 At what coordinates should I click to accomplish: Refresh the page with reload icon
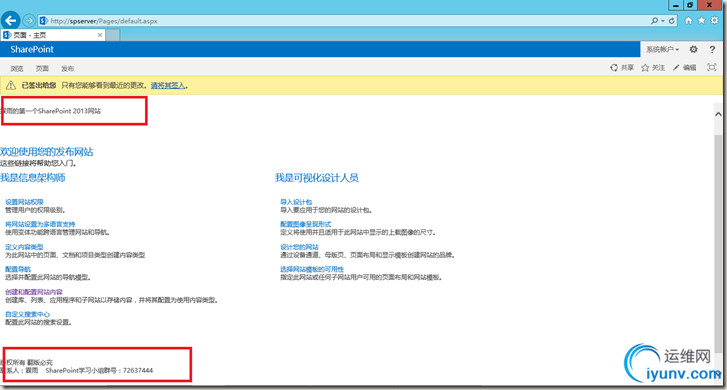coord(671,21)
